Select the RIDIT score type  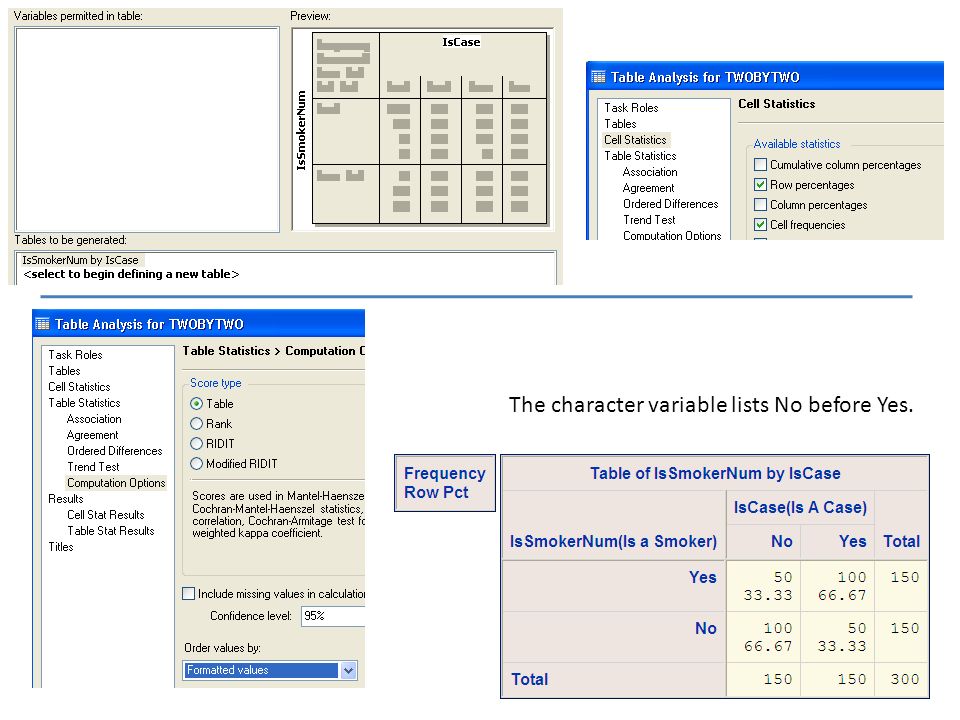pos(197,443)
